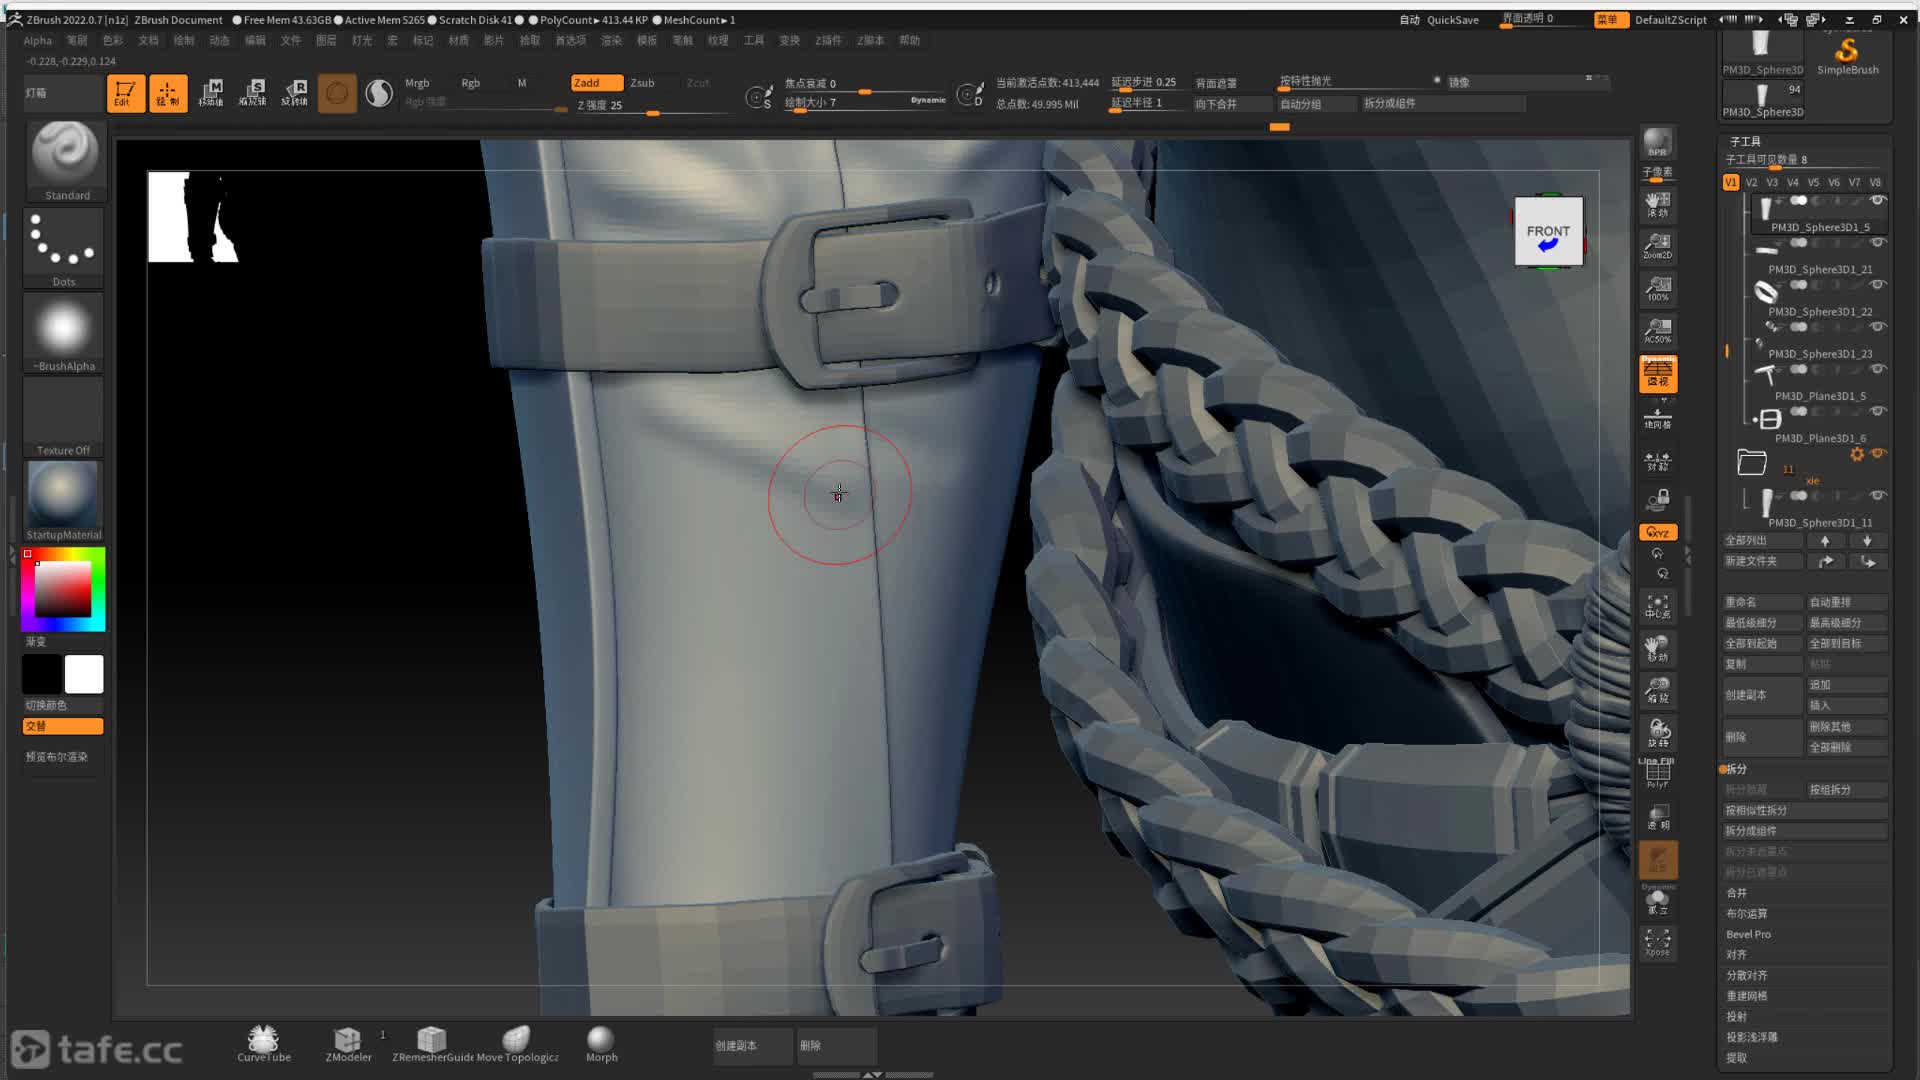The image size is (1920, 1080).
Task: Open the Dots stroke selector
Action: tap(64, 247)
